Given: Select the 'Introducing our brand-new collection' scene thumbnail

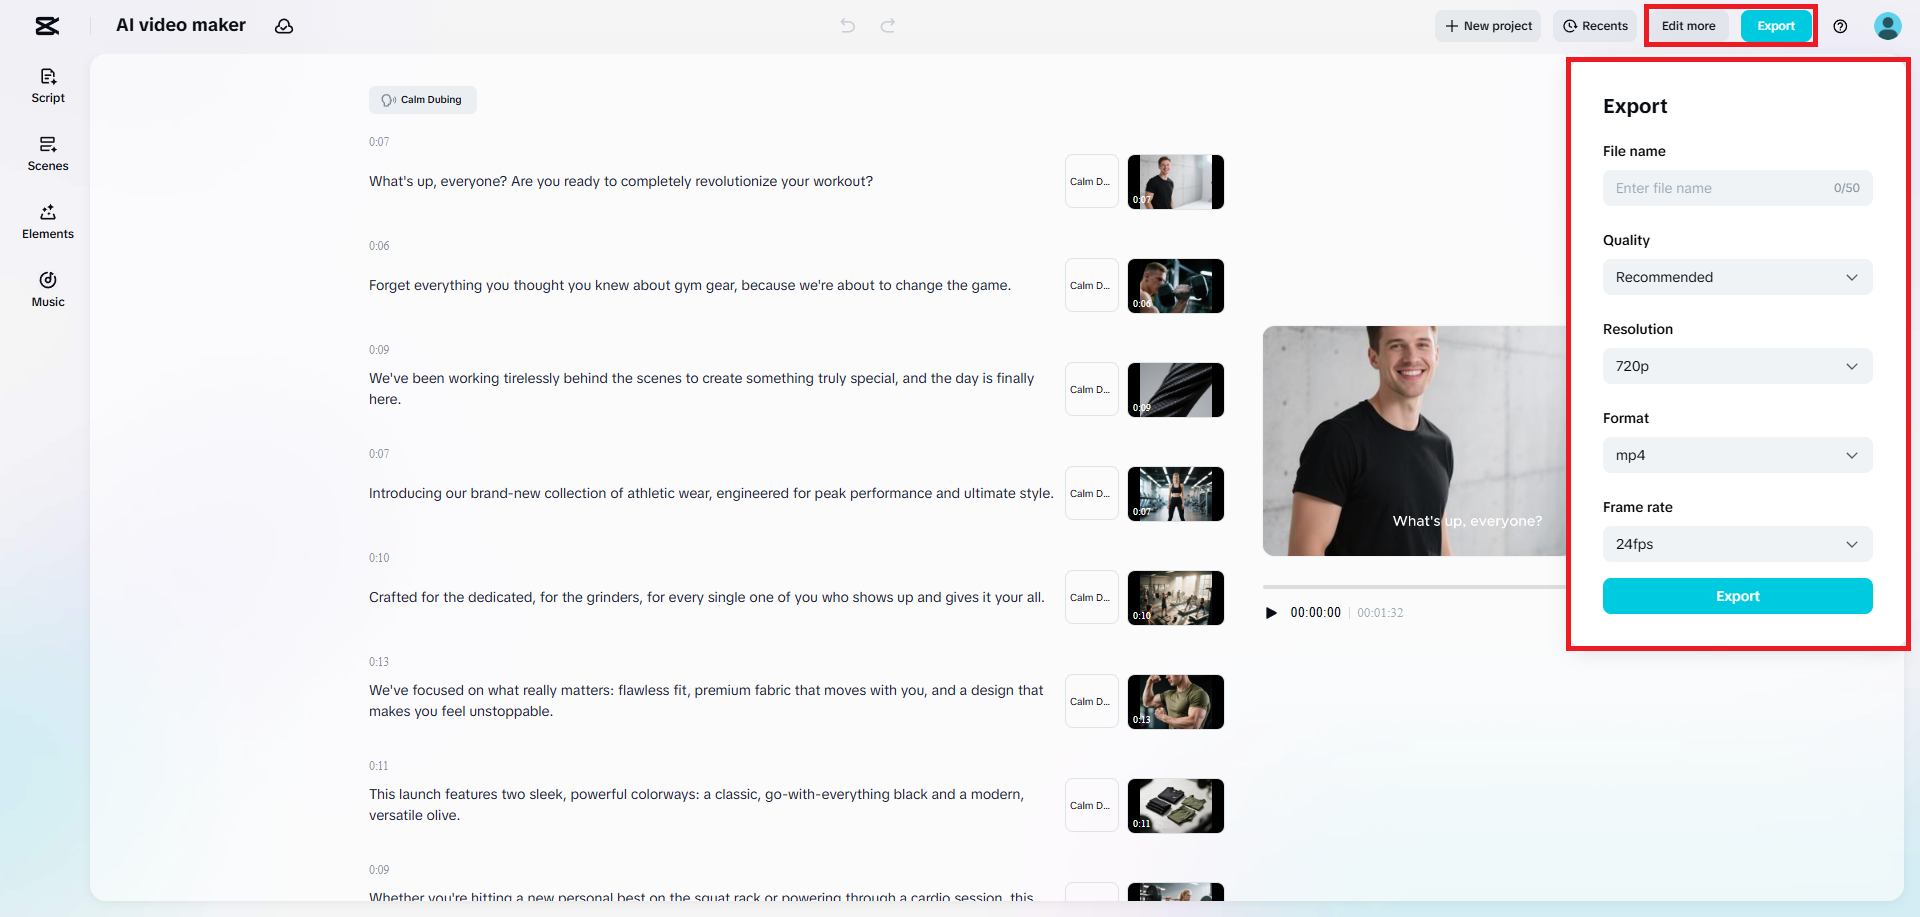Looking at the screenshot, I should [x=1176, y=494].
